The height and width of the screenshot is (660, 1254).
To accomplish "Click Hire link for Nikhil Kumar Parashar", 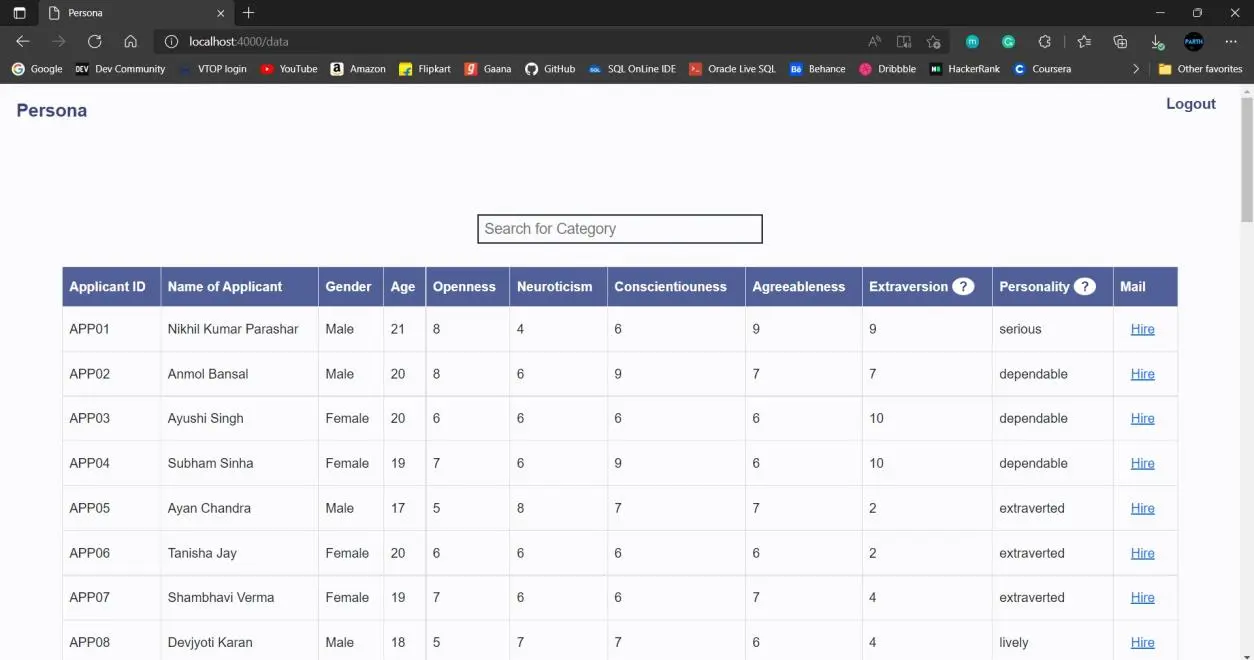I will 1142,329.
